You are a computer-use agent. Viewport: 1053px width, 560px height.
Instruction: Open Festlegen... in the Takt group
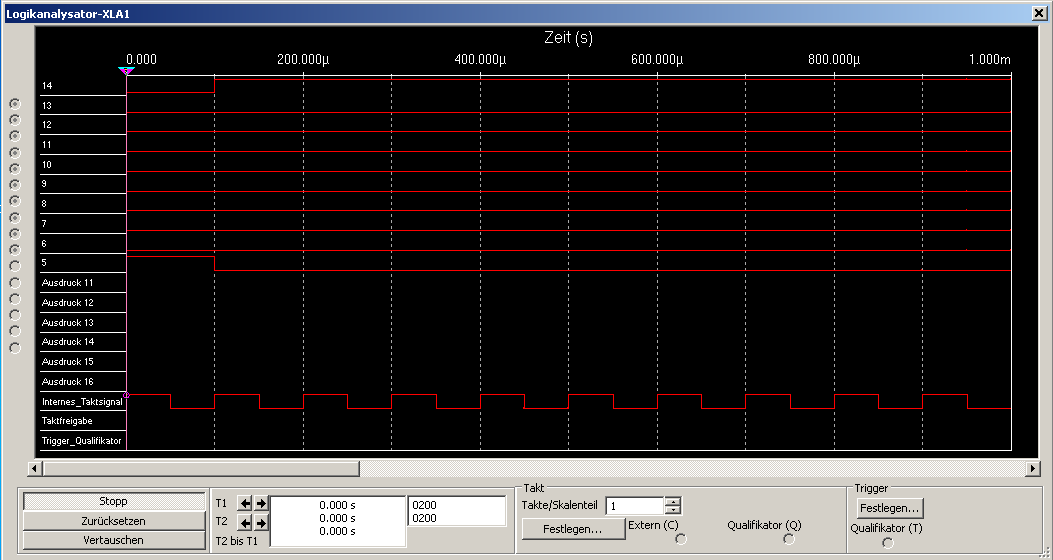(x=572, y=528)
